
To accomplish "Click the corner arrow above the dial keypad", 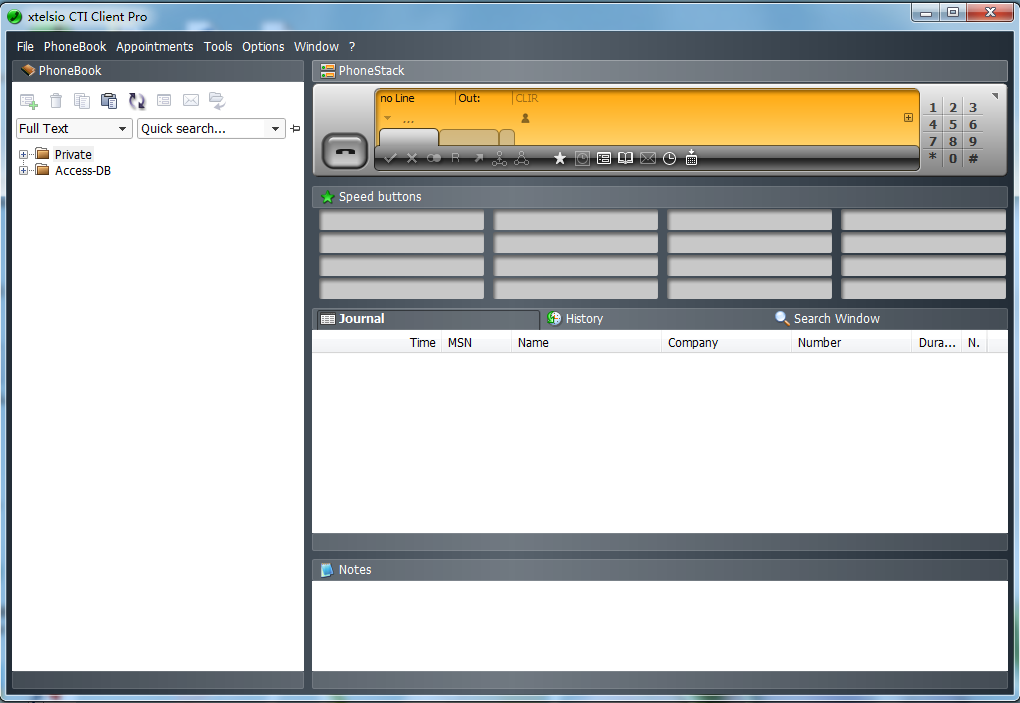I will 995,96.
